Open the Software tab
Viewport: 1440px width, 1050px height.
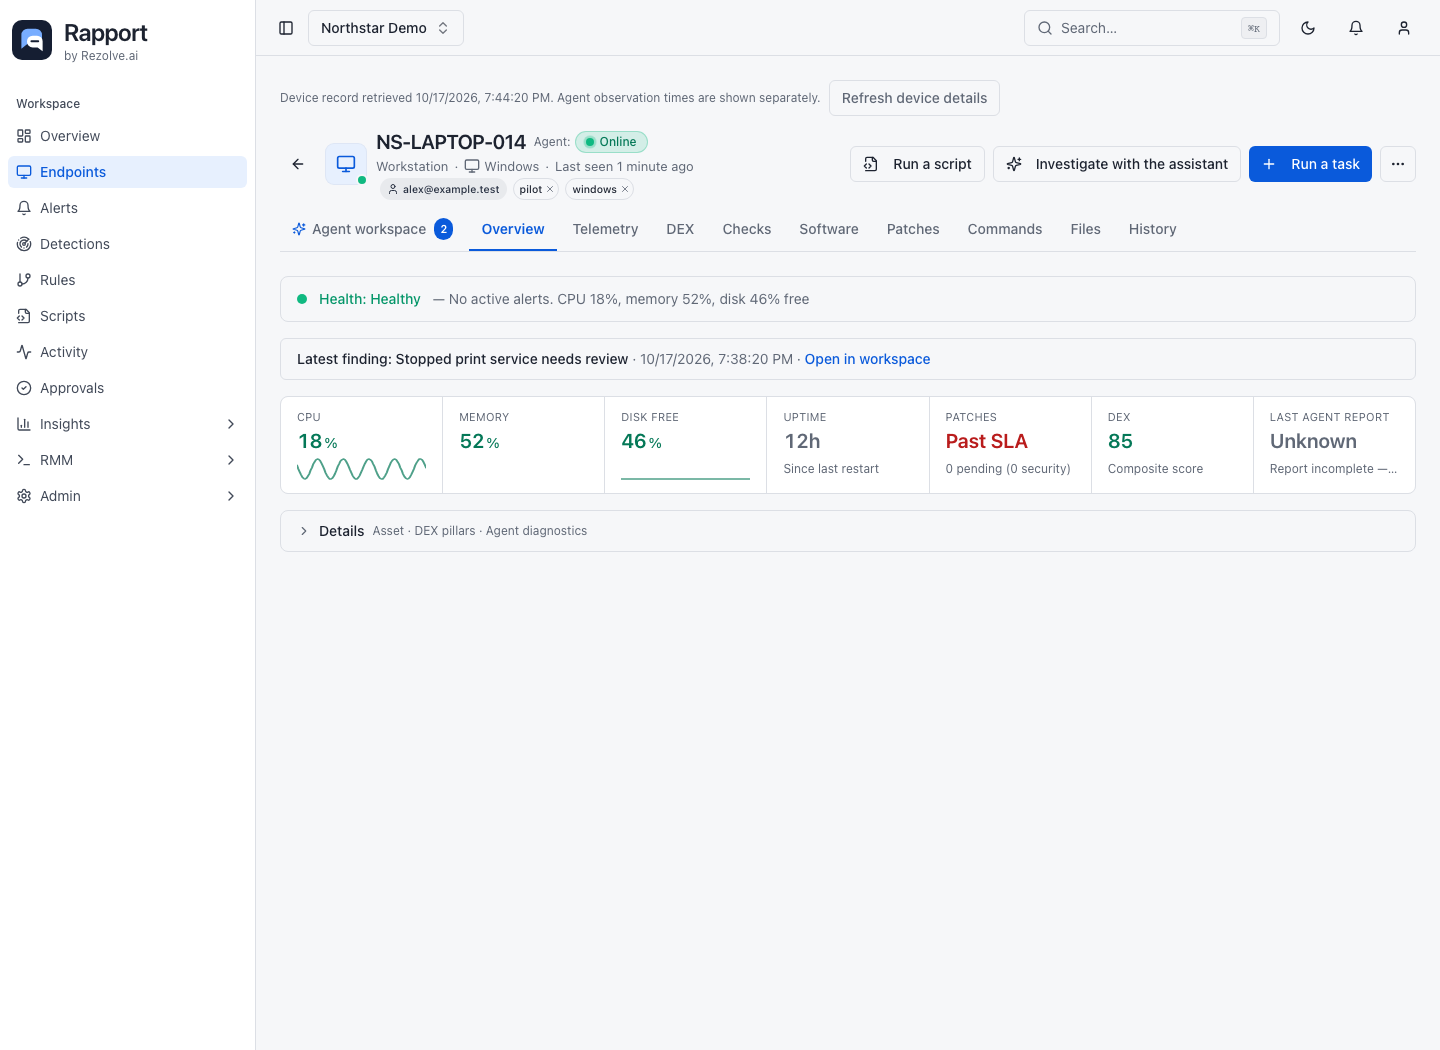tap(829, 229)
